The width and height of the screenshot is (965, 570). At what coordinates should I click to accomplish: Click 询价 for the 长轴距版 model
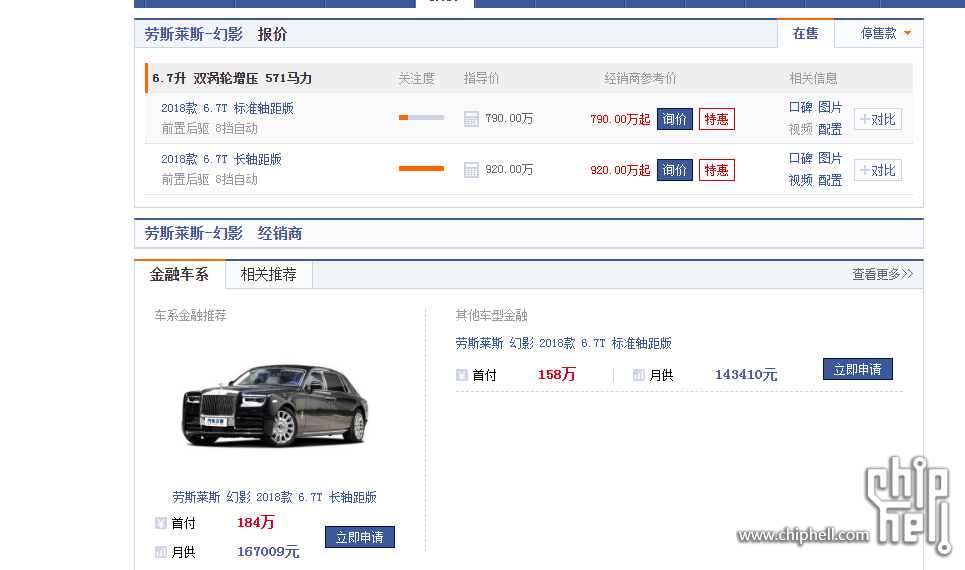pos(675,170)
